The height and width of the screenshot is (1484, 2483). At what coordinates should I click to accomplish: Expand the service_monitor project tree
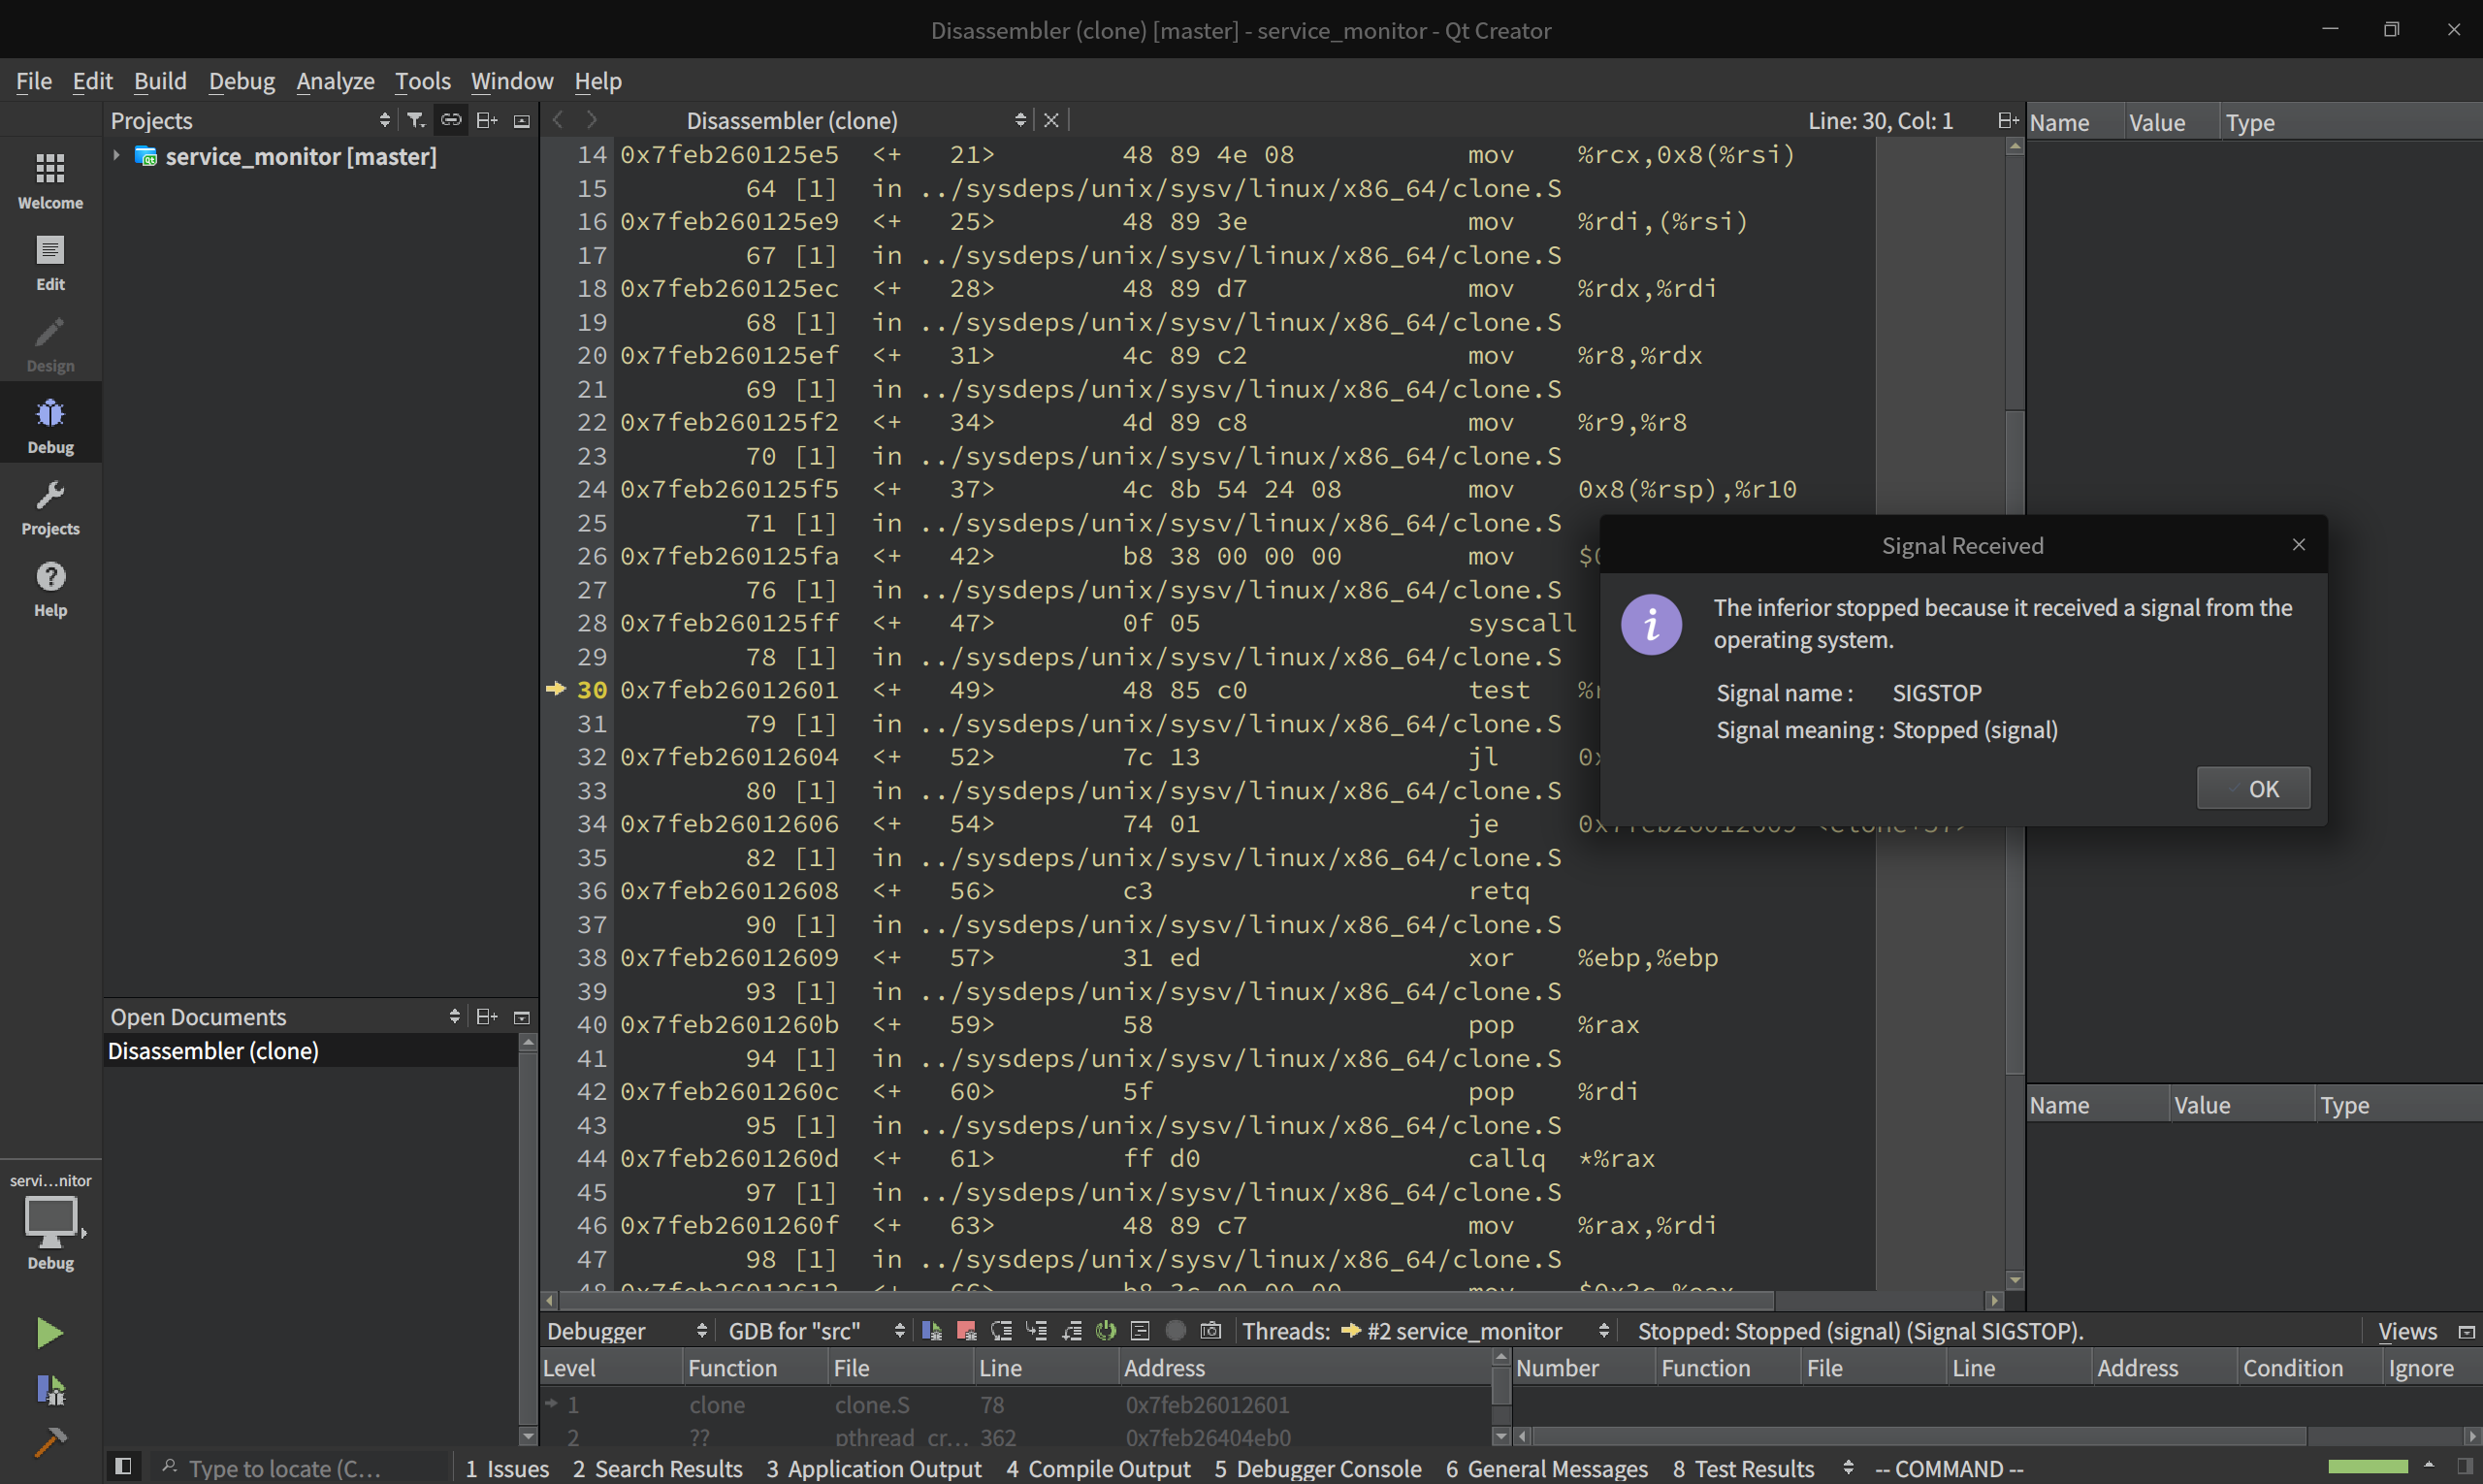pos(117,156)
